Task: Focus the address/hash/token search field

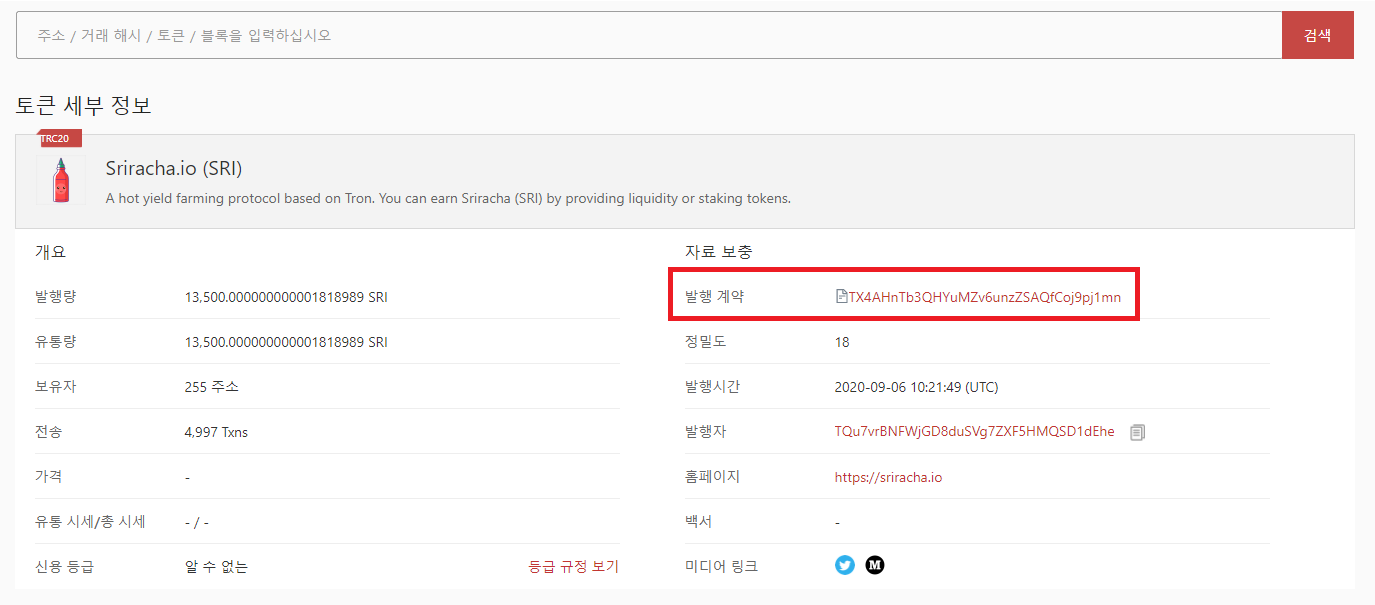Action: coord(648,35)
